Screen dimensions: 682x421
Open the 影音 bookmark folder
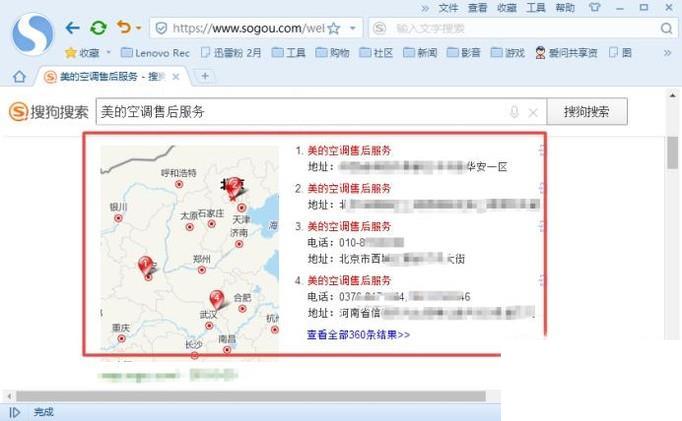click(x=464, y=53)
